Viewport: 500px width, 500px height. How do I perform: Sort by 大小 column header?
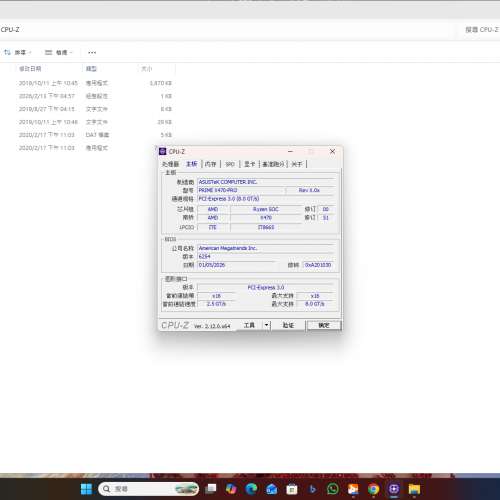coord(147,69)
